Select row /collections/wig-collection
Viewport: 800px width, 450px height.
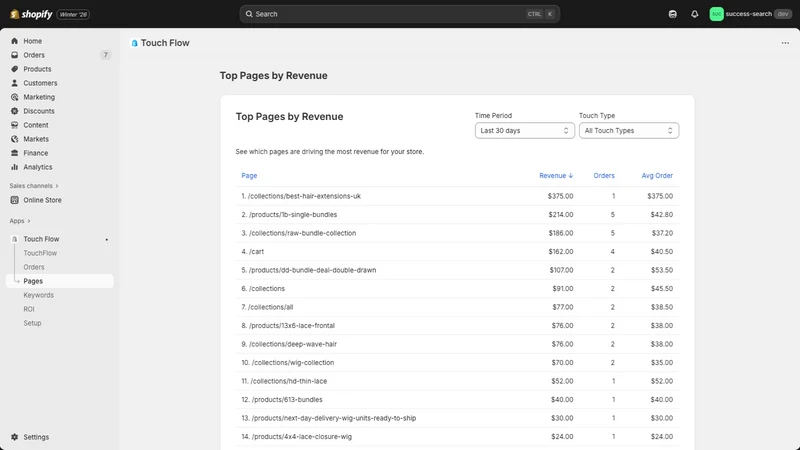click(457, 363)
